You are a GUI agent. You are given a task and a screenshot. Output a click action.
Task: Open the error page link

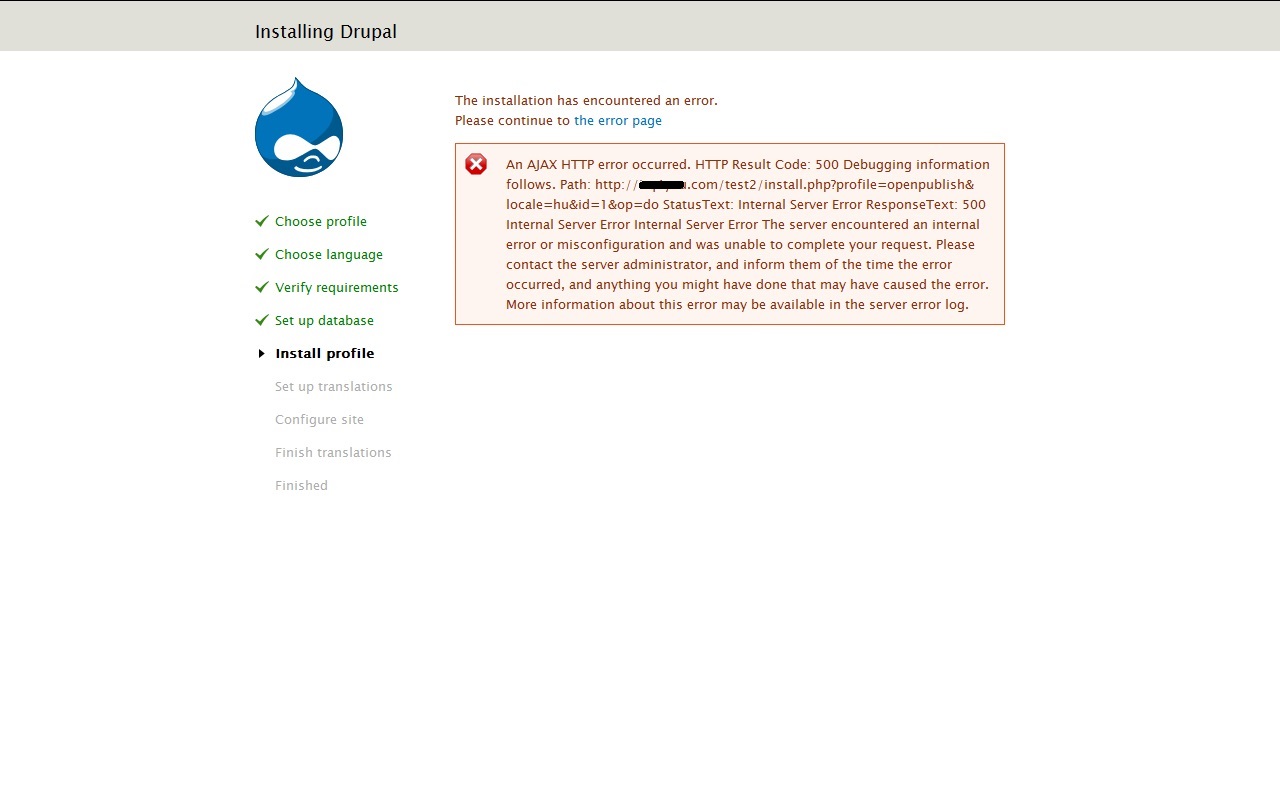tap(617, 121)
